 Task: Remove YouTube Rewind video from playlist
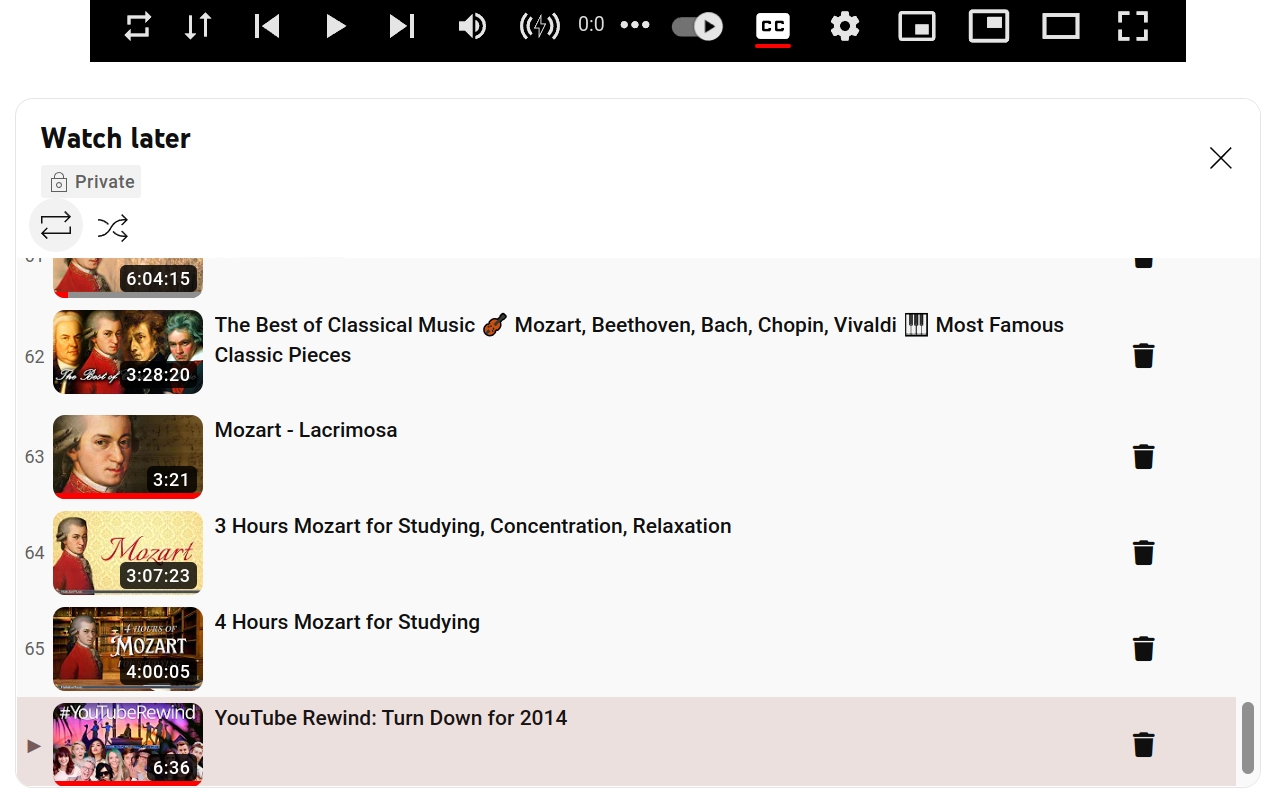[x=1144, y=744]
